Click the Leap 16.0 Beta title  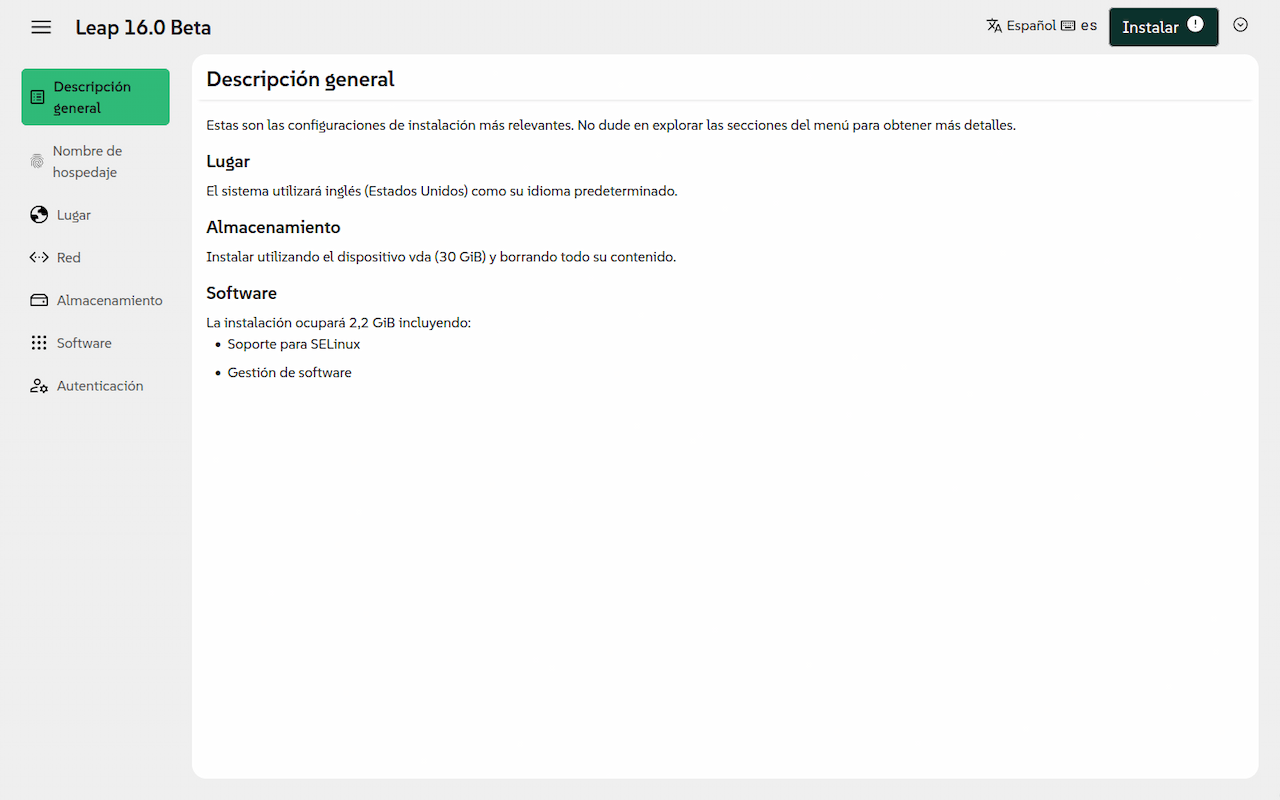click(x=143, y=27)
